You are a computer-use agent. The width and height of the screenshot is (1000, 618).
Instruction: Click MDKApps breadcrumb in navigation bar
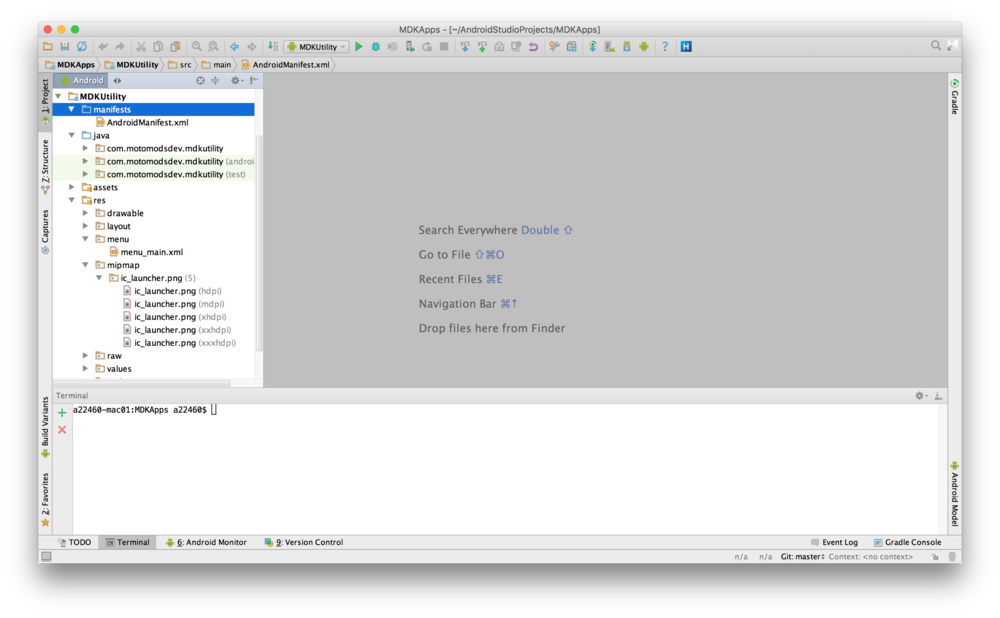tap(70, 64)
